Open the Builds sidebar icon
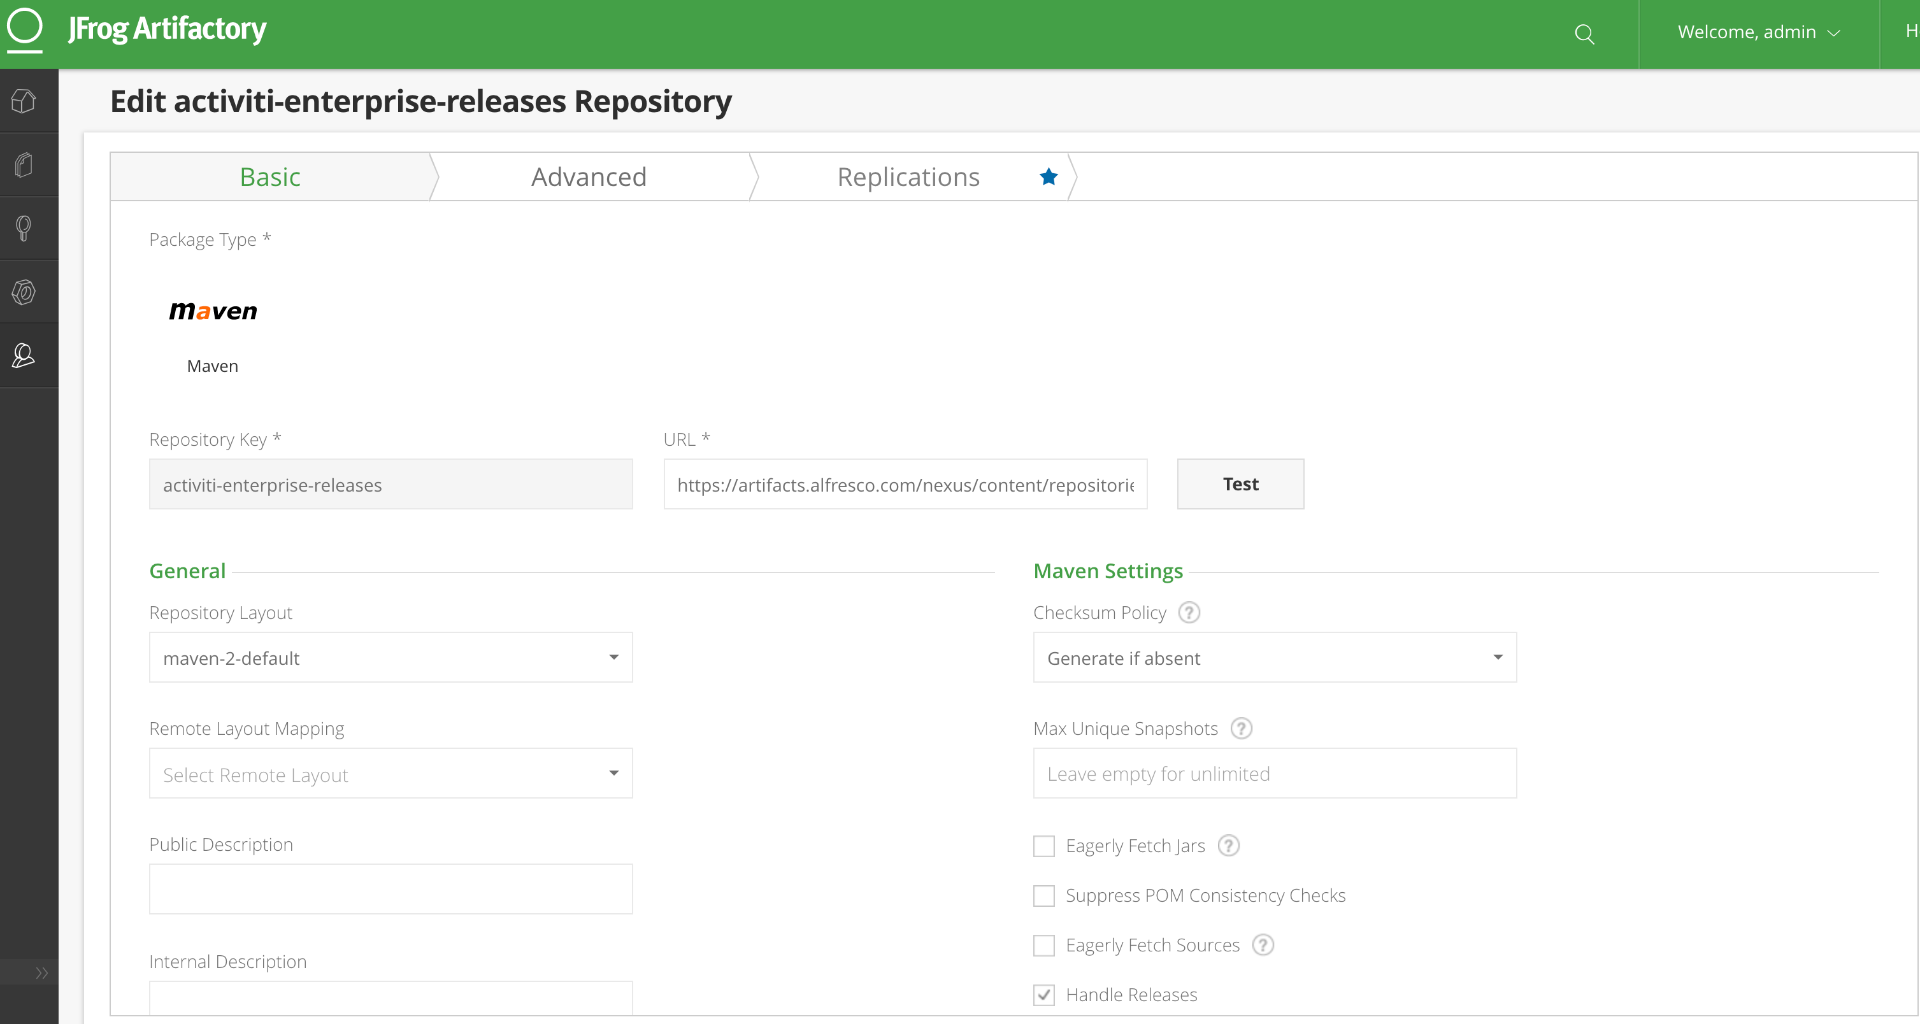The image size is (1920, 1024). (x=24, y=292)
